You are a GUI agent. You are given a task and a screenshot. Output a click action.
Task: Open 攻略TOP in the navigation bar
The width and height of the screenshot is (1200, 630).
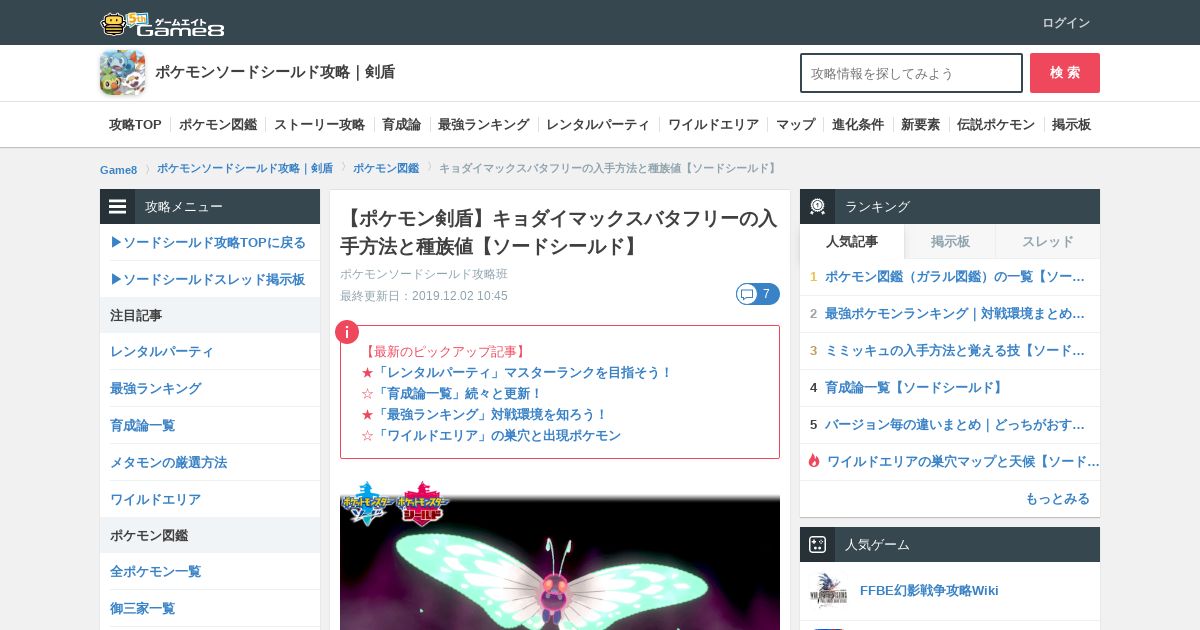point(135,125)
